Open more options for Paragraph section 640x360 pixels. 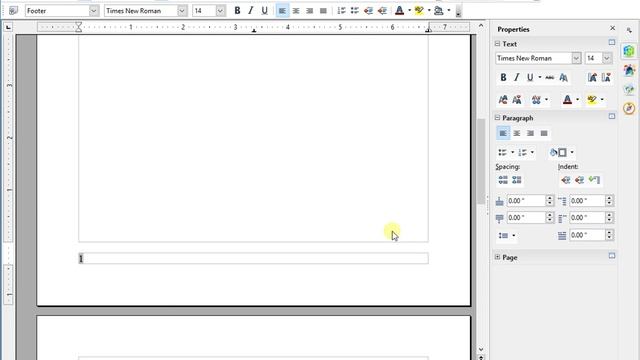click(611, 116)
